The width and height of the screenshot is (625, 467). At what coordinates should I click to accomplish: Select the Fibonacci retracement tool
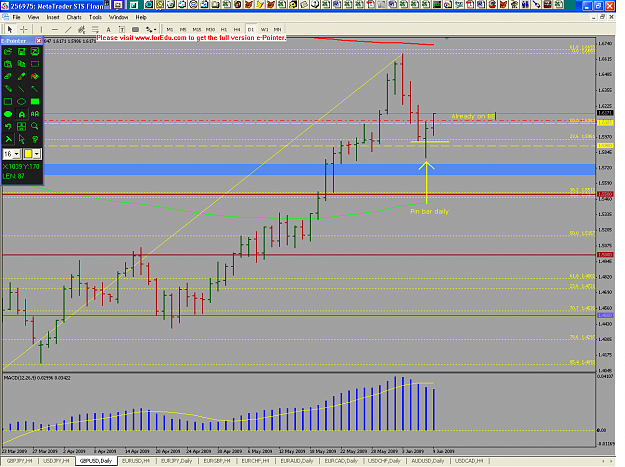click(95, 29)
